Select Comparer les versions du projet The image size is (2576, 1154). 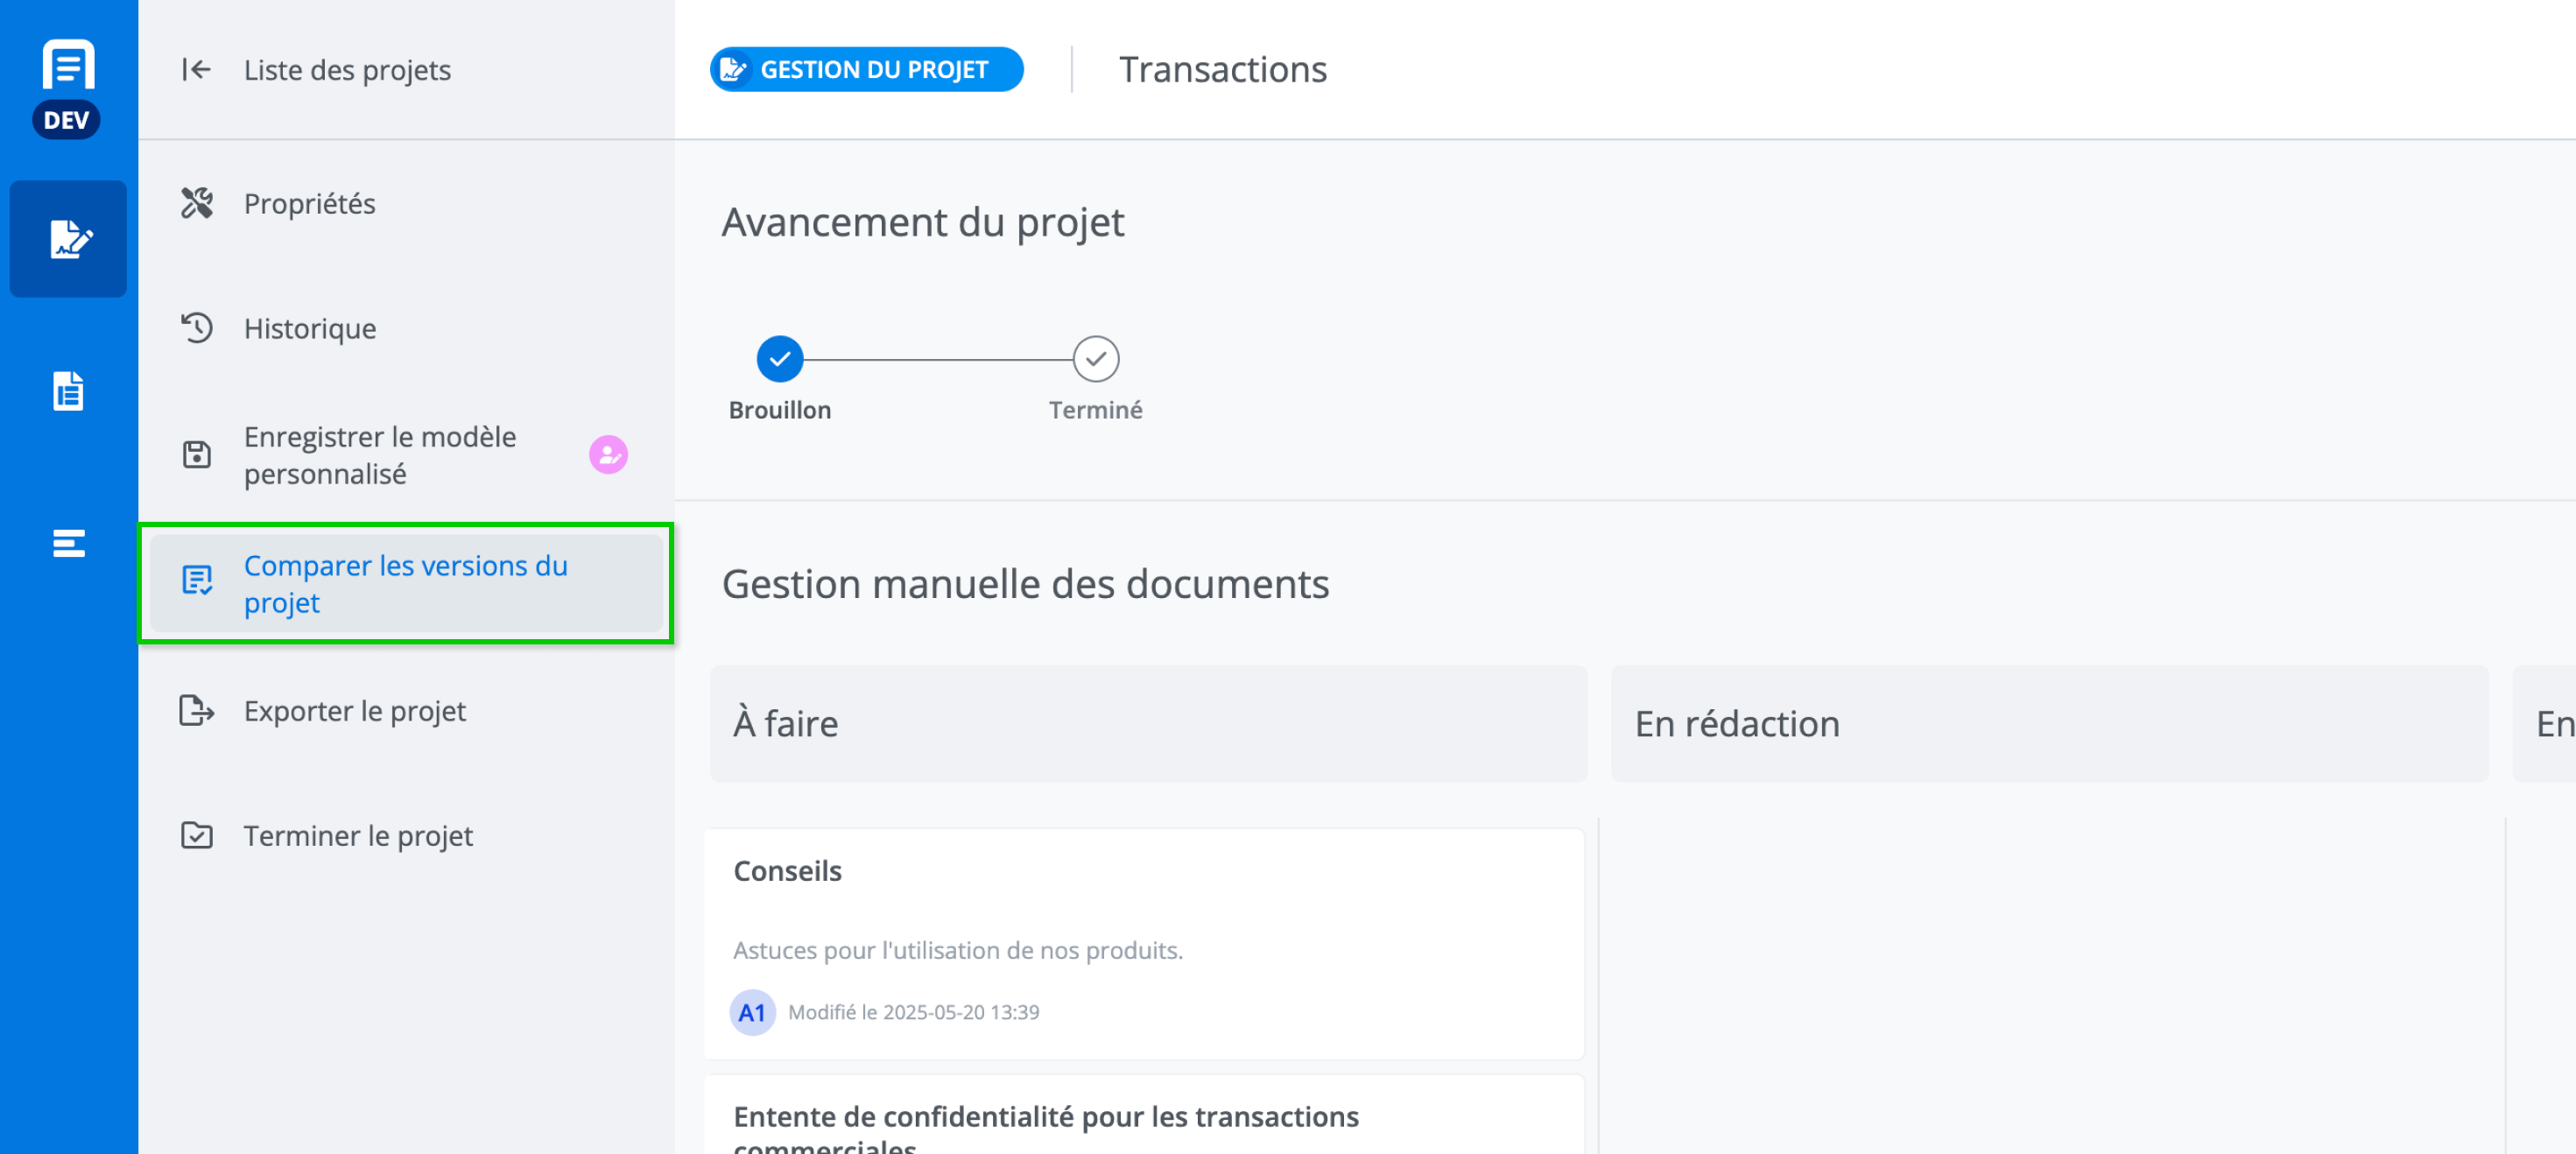click(x=405, y=583)
